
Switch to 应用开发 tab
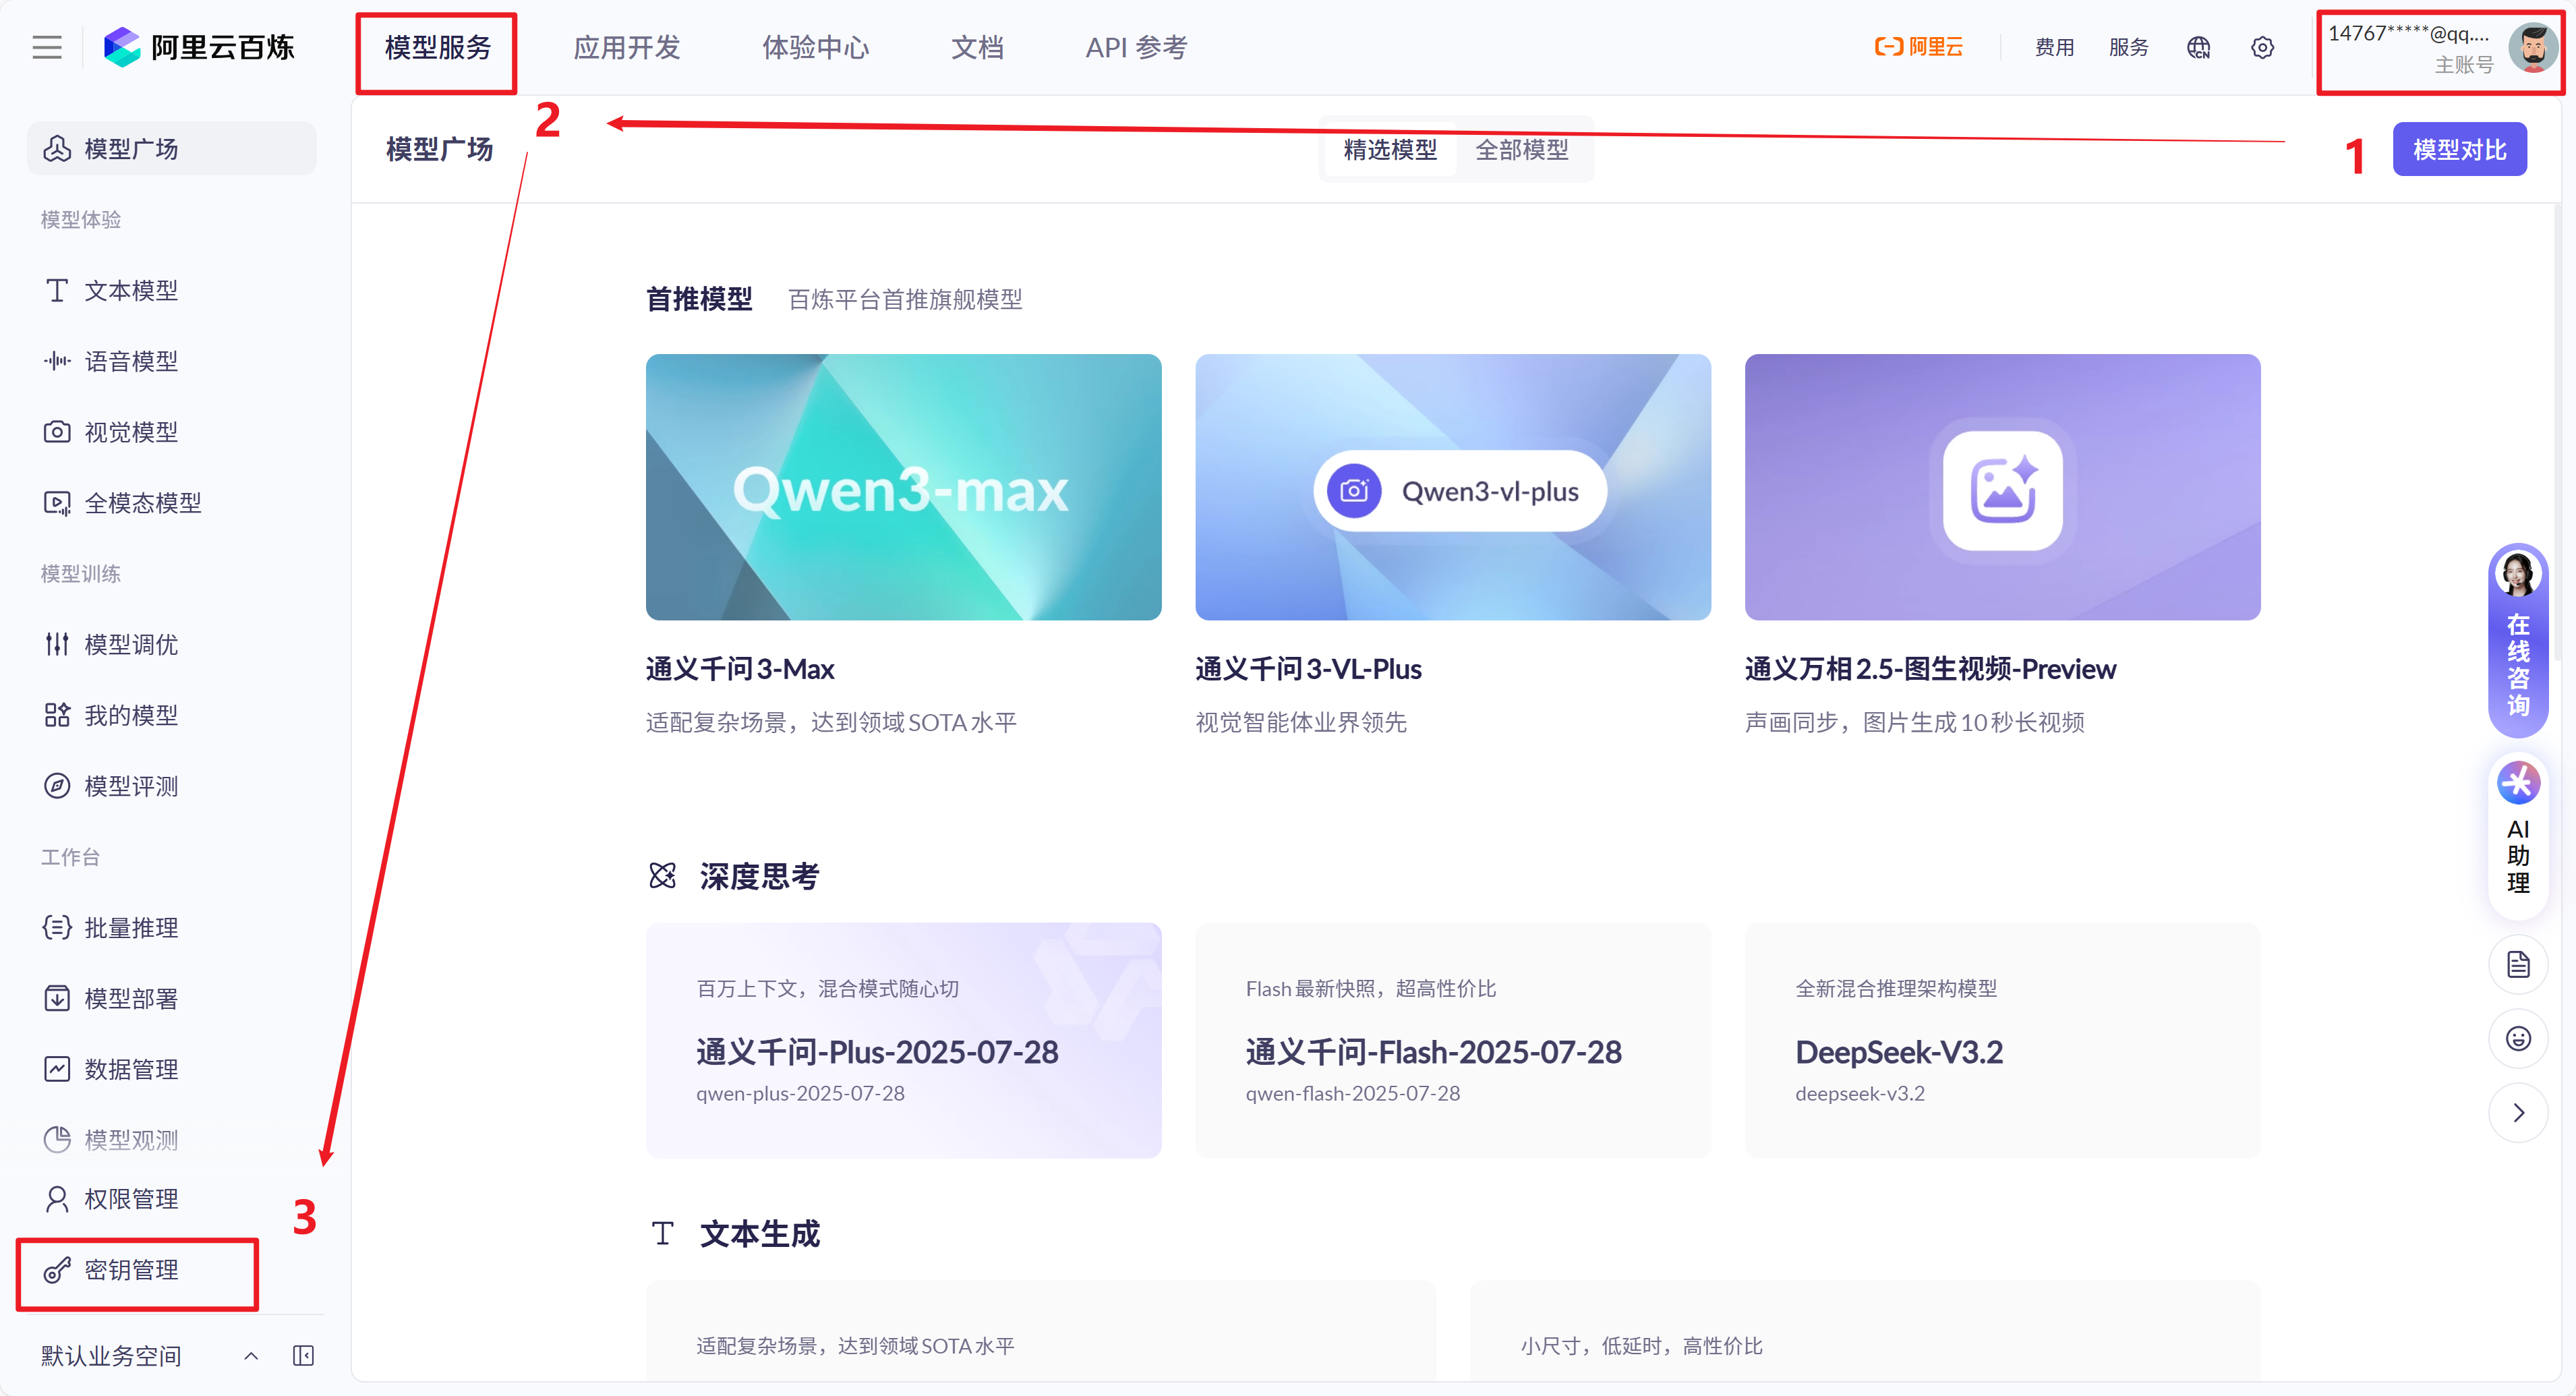pos(627,47)
